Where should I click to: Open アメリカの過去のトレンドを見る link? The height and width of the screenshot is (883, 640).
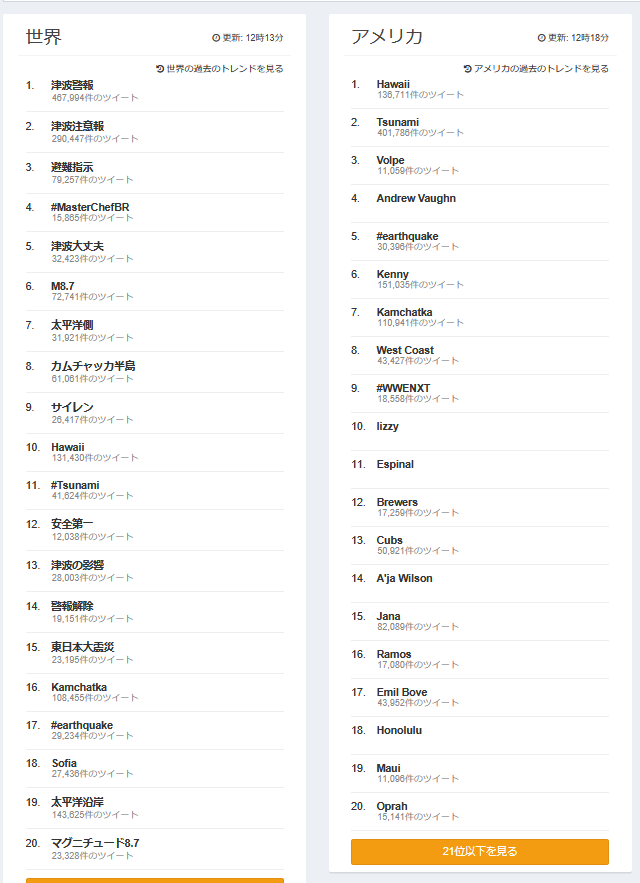(x=541, y=69)
